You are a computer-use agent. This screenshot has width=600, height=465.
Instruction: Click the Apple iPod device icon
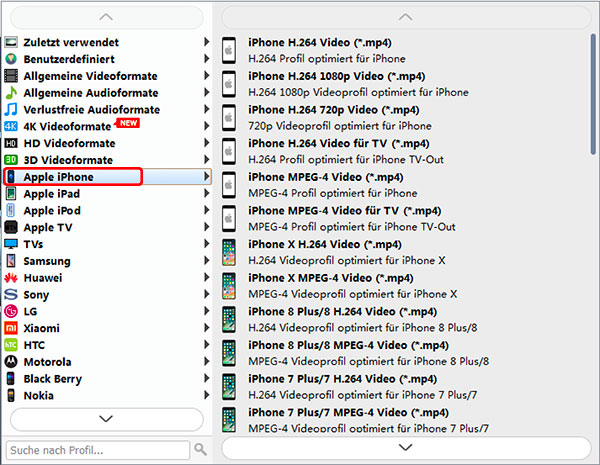pyautogui.click(x=11, y=210)
